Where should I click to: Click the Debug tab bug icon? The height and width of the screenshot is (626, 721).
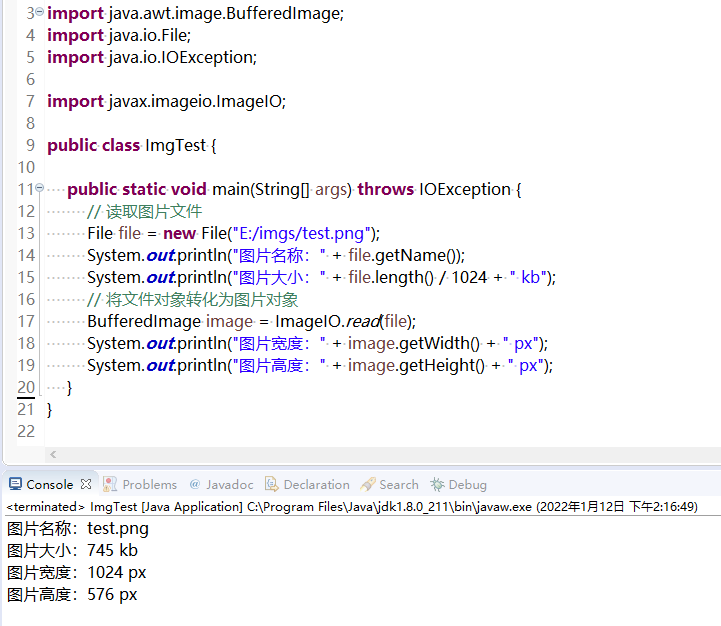pyautogui.click(x=437, y=484)
